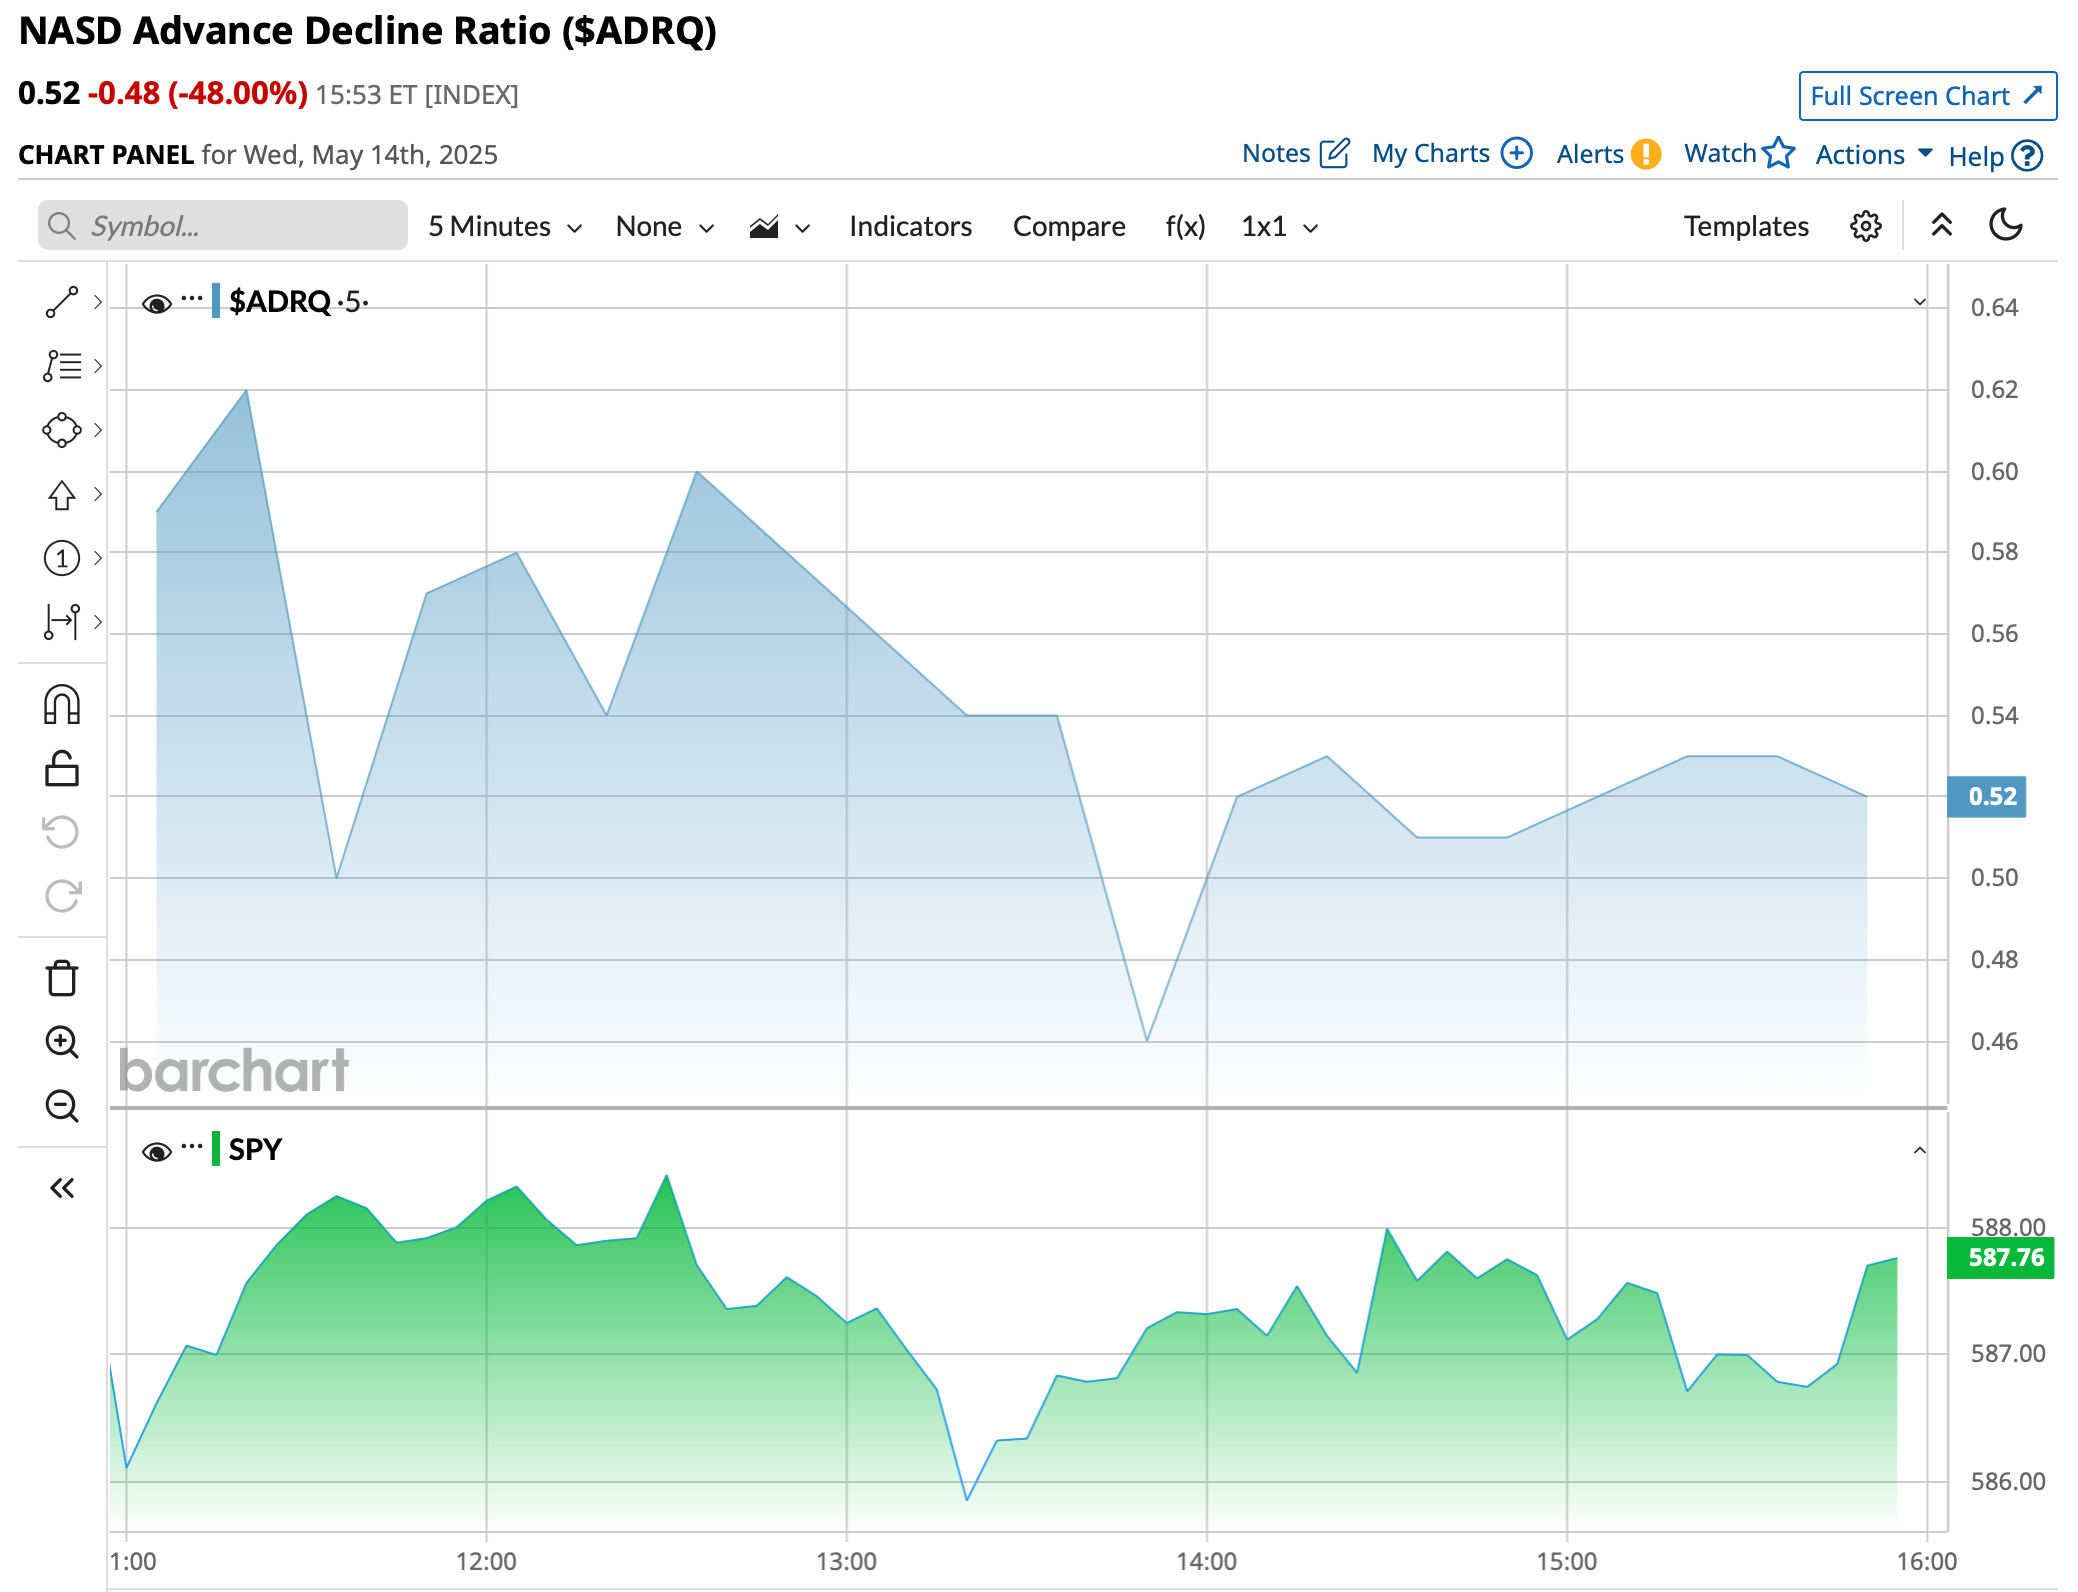Collapse the drawing toolbar double-arrow
This screenshot has height=1592, width=2078.
tap(61, 1188)
